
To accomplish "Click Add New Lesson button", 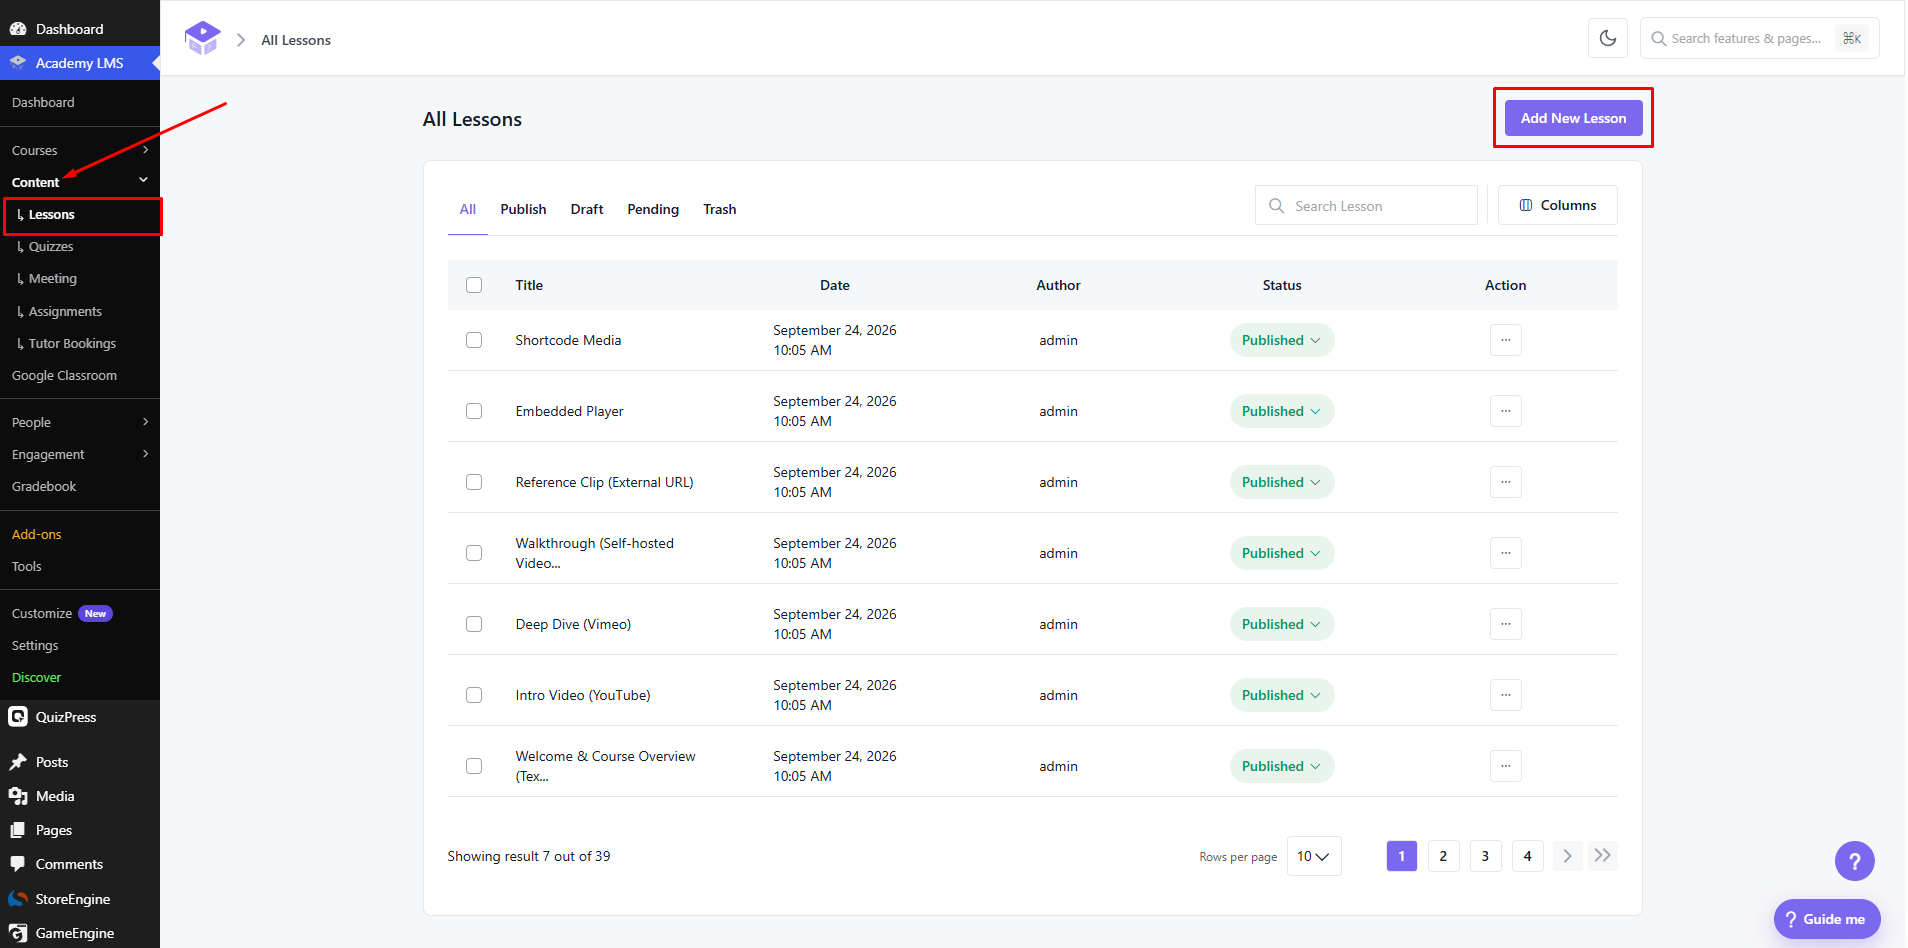I will 1573,118.
